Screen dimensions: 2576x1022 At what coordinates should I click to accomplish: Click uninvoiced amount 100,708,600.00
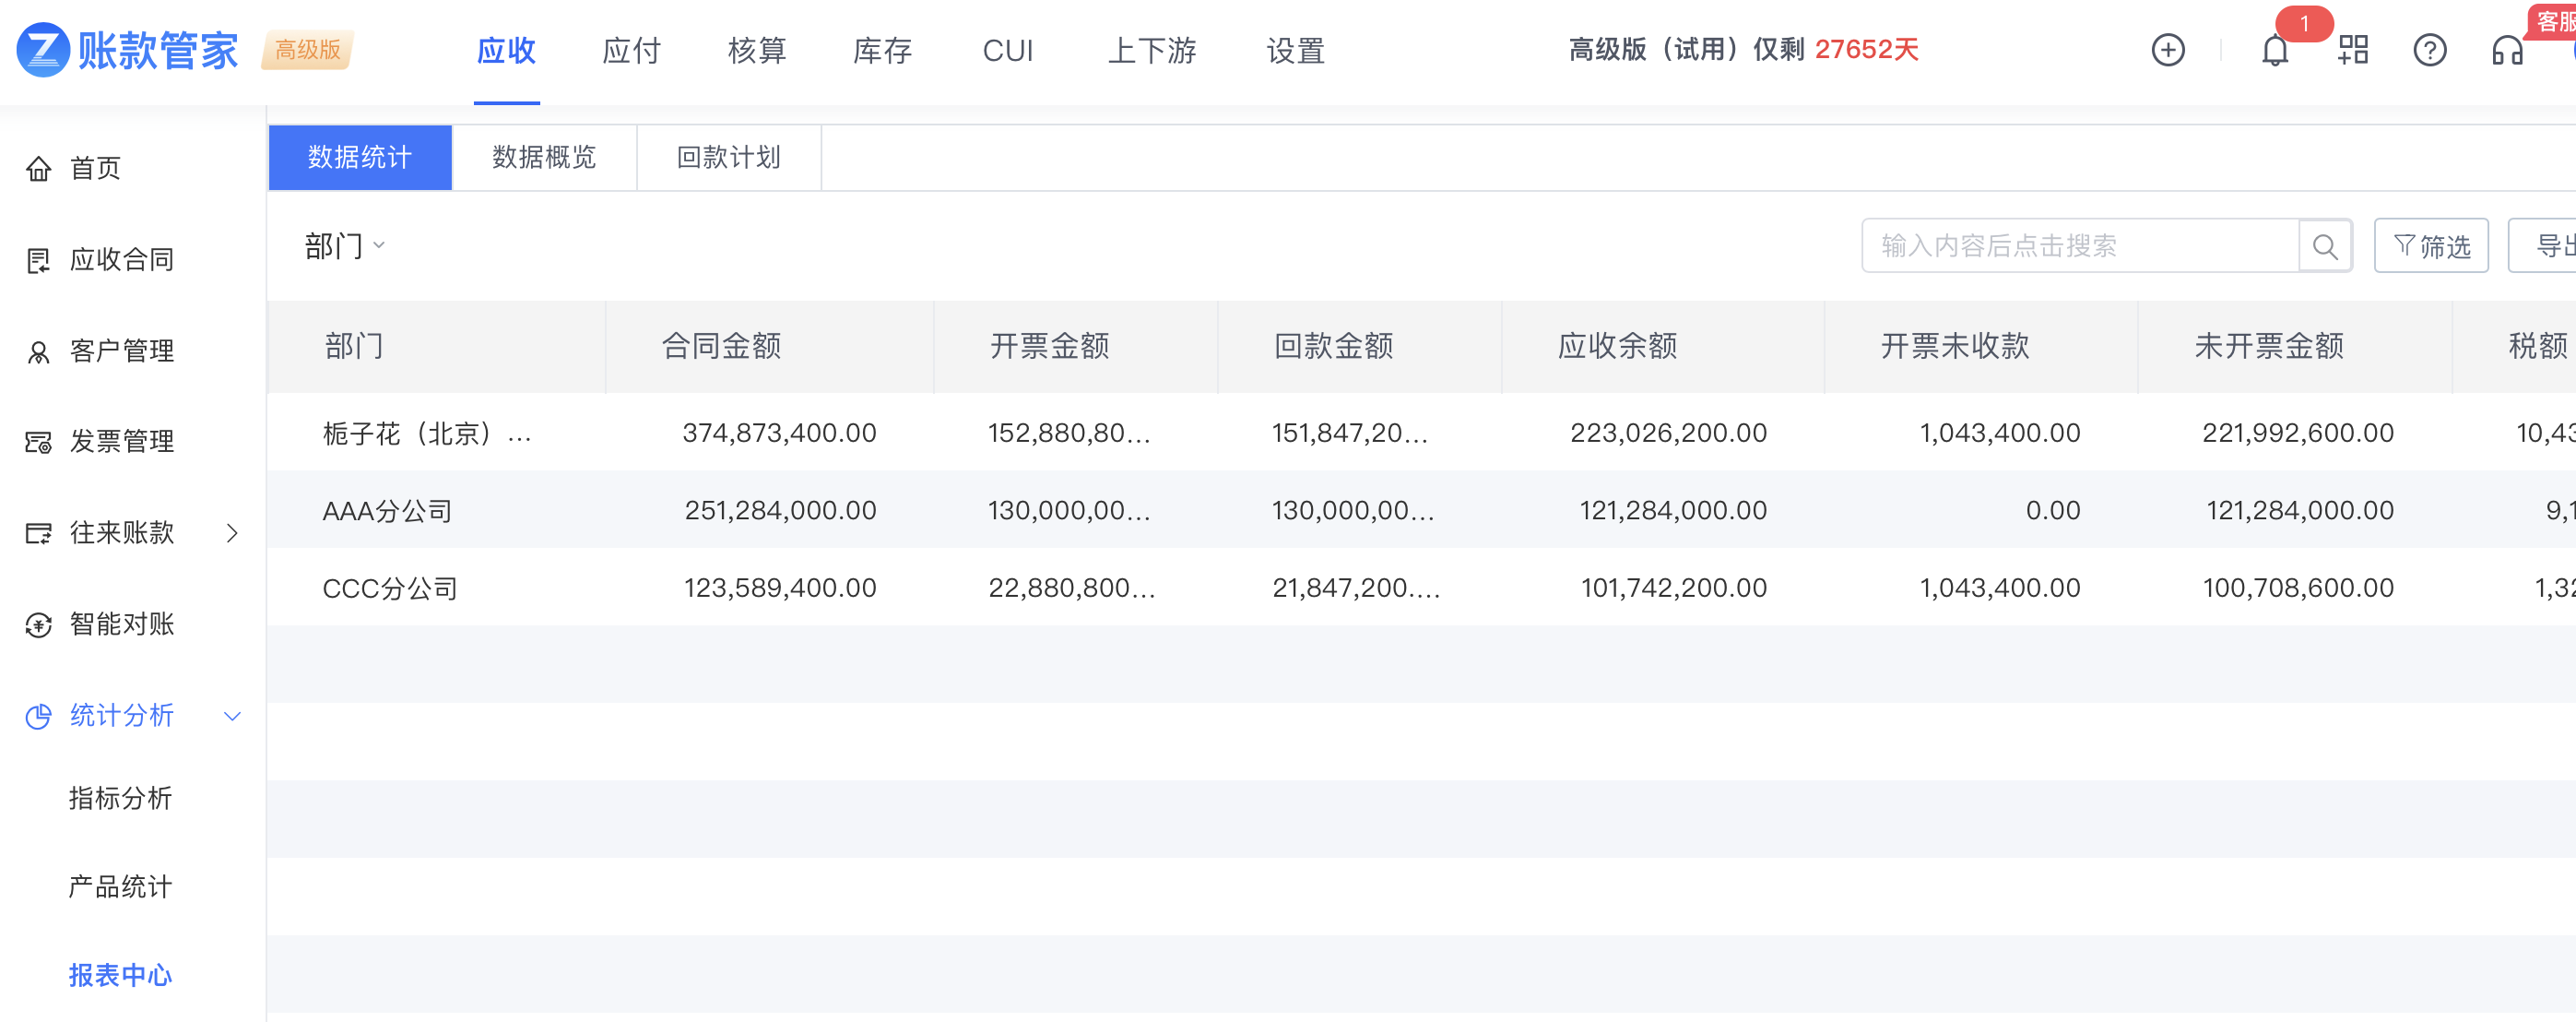pos(2298,588)
